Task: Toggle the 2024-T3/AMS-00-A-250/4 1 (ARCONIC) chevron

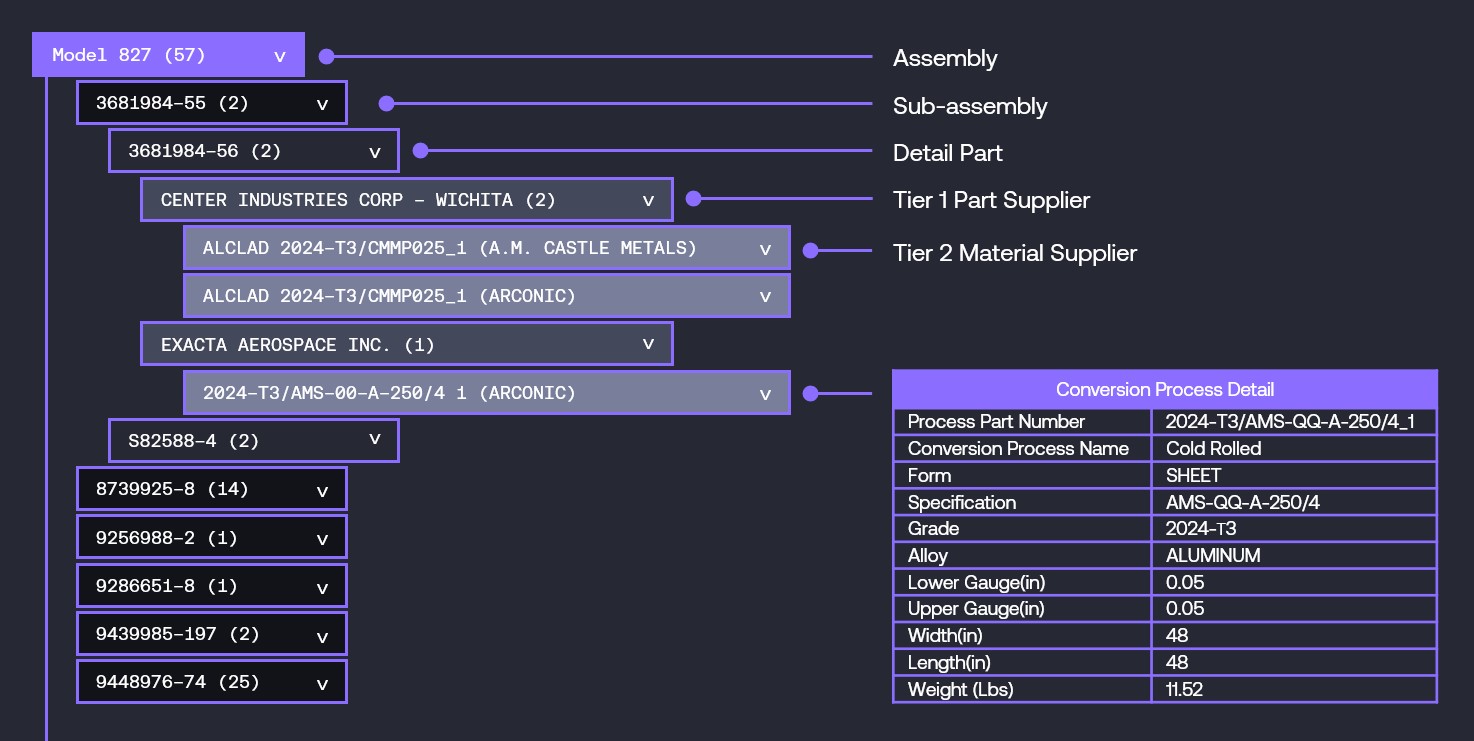Action: click(x=766, y=394)
